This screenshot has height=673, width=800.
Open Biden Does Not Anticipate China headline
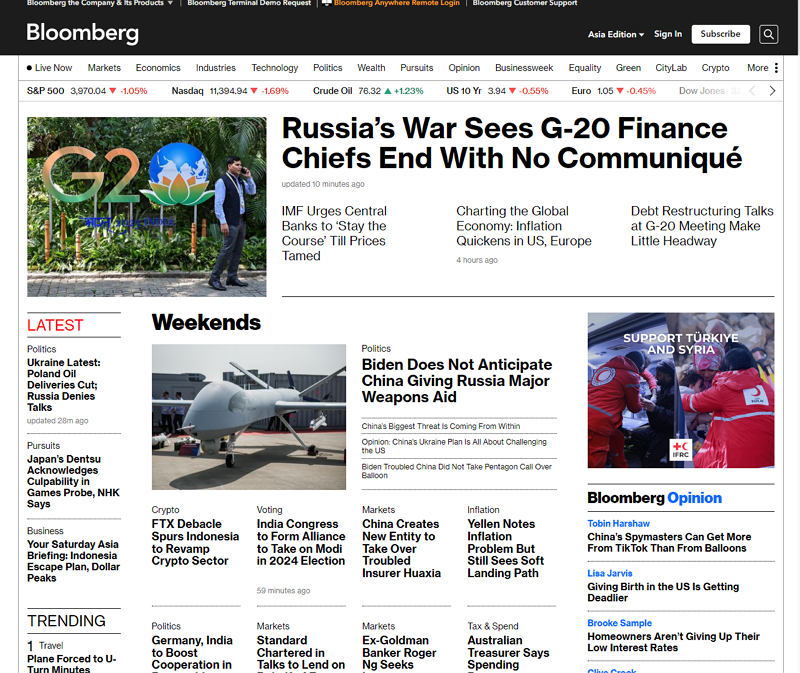pyautogui.click(x=457, y=381)
